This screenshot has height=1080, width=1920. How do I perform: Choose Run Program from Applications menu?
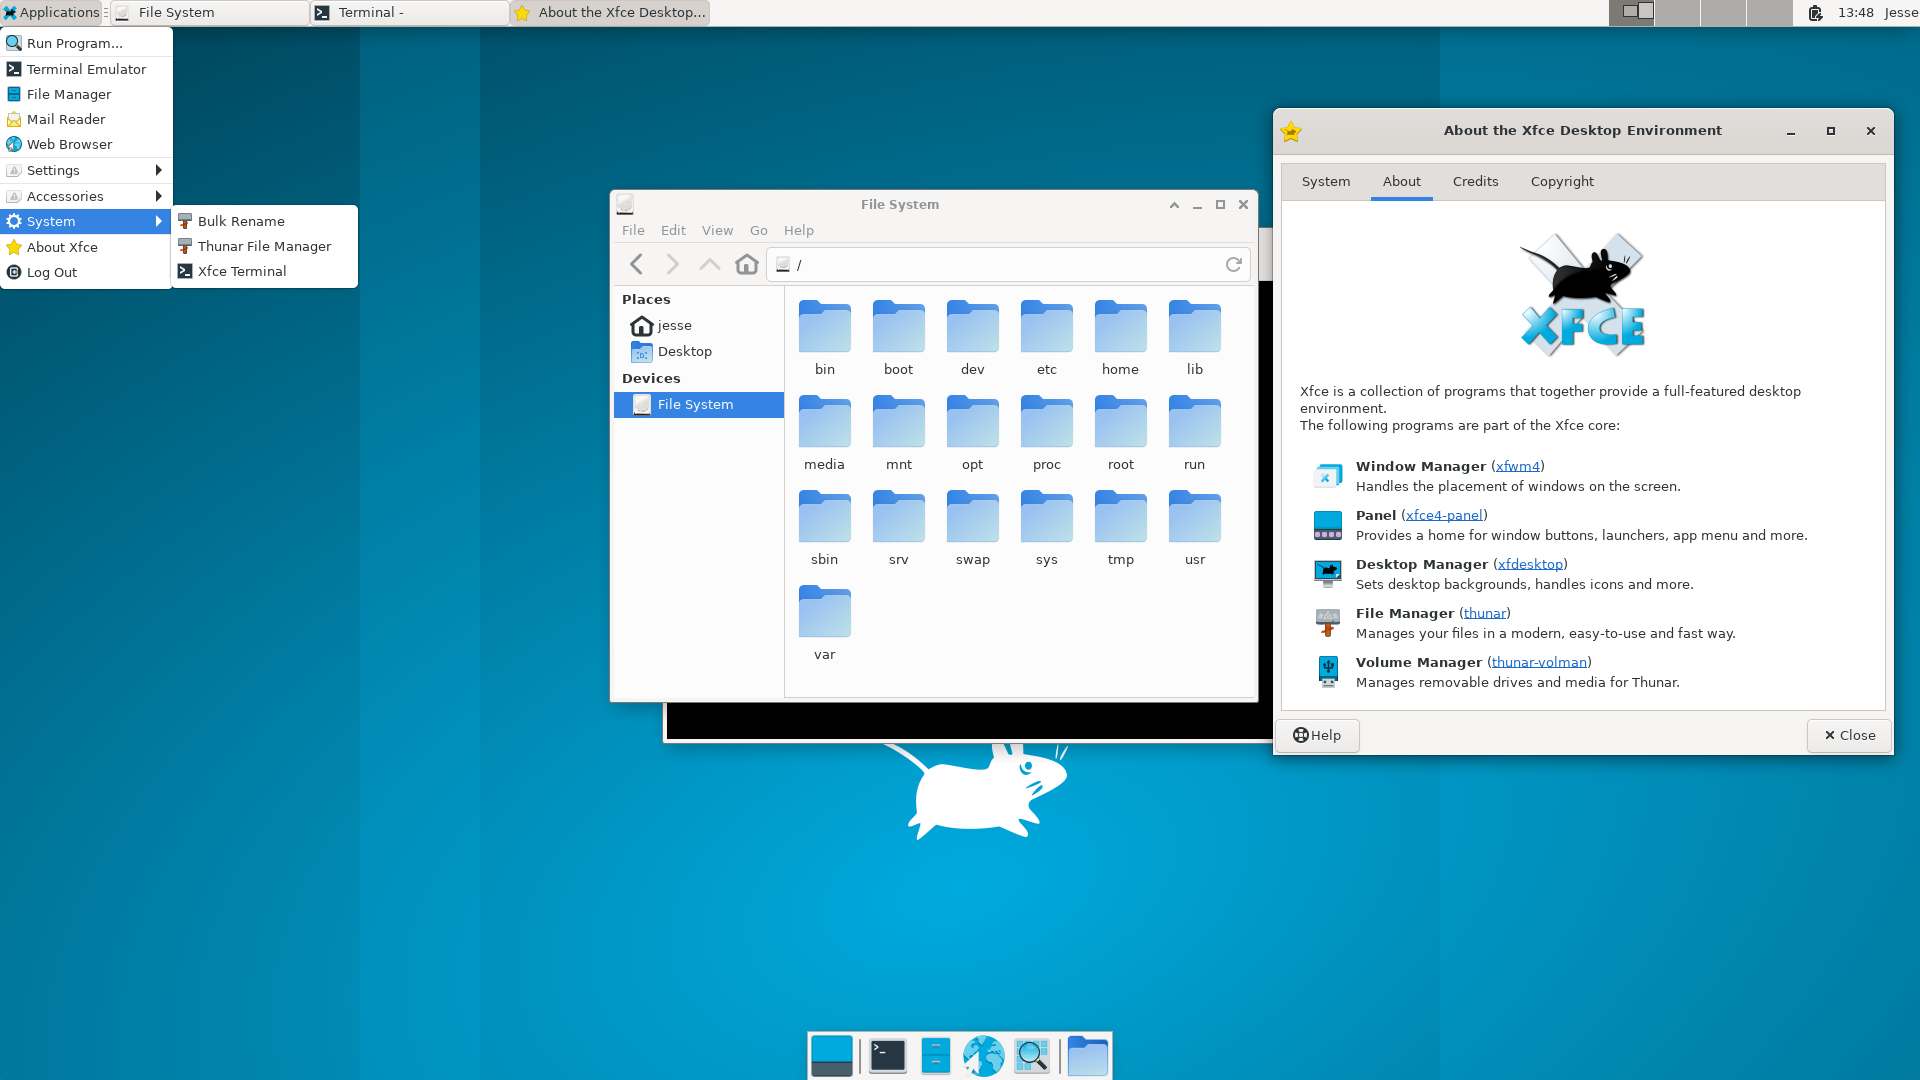tap(86, 43)
